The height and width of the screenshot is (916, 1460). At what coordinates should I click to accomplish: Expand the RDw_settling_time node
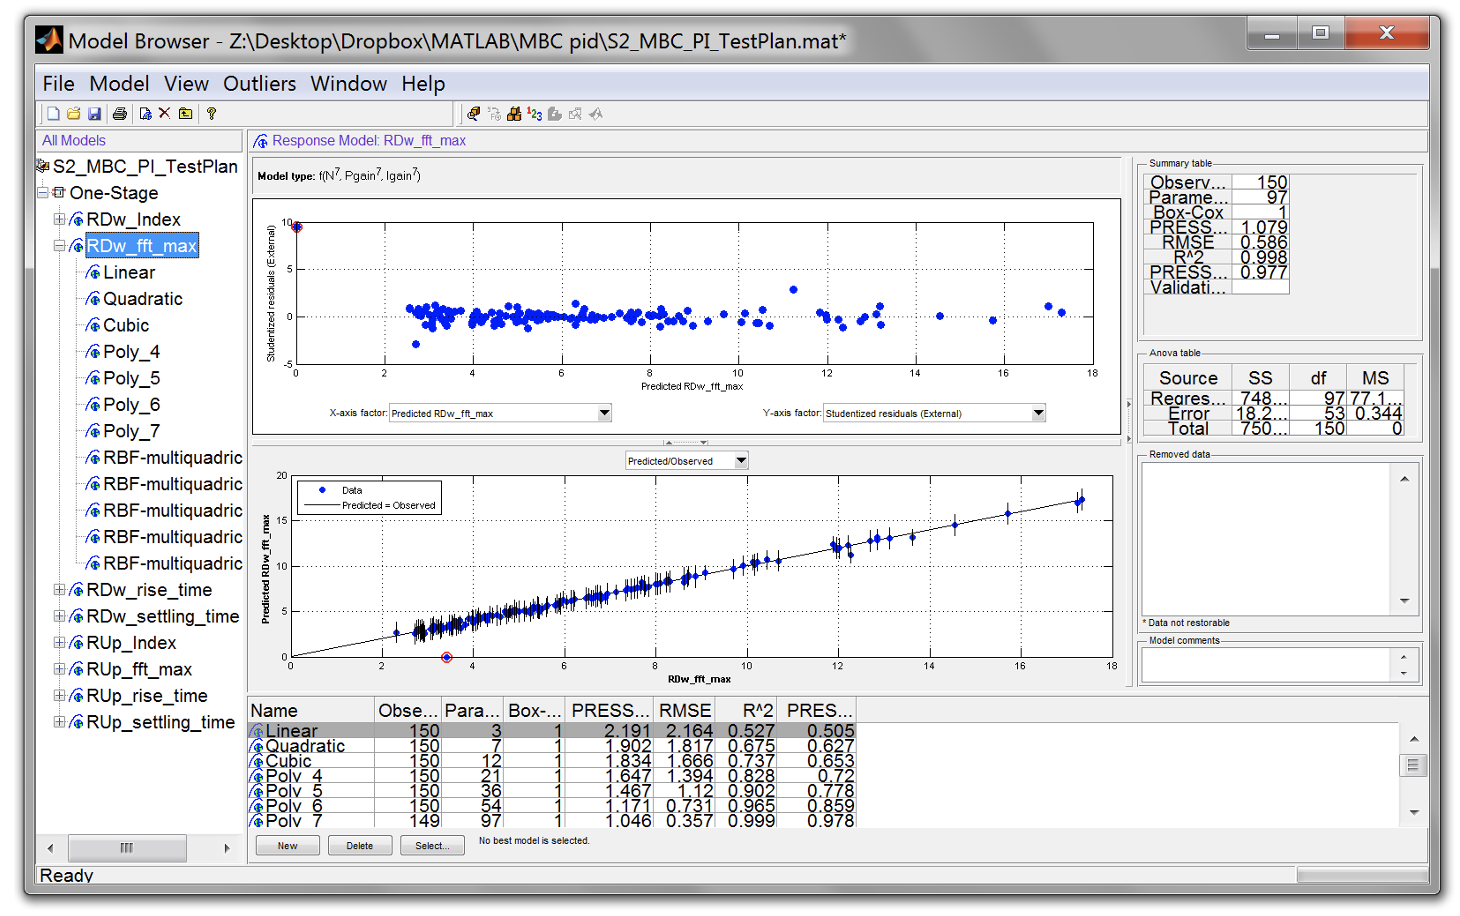(59, 616)
